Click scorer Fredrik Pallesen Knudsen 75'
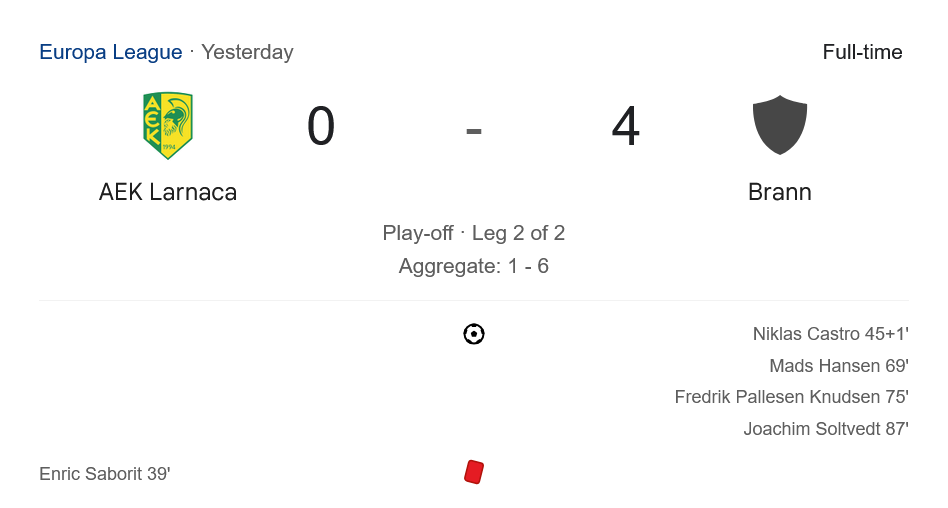The width and height of the screenshot is (948, 508). [x=791, y=397]
